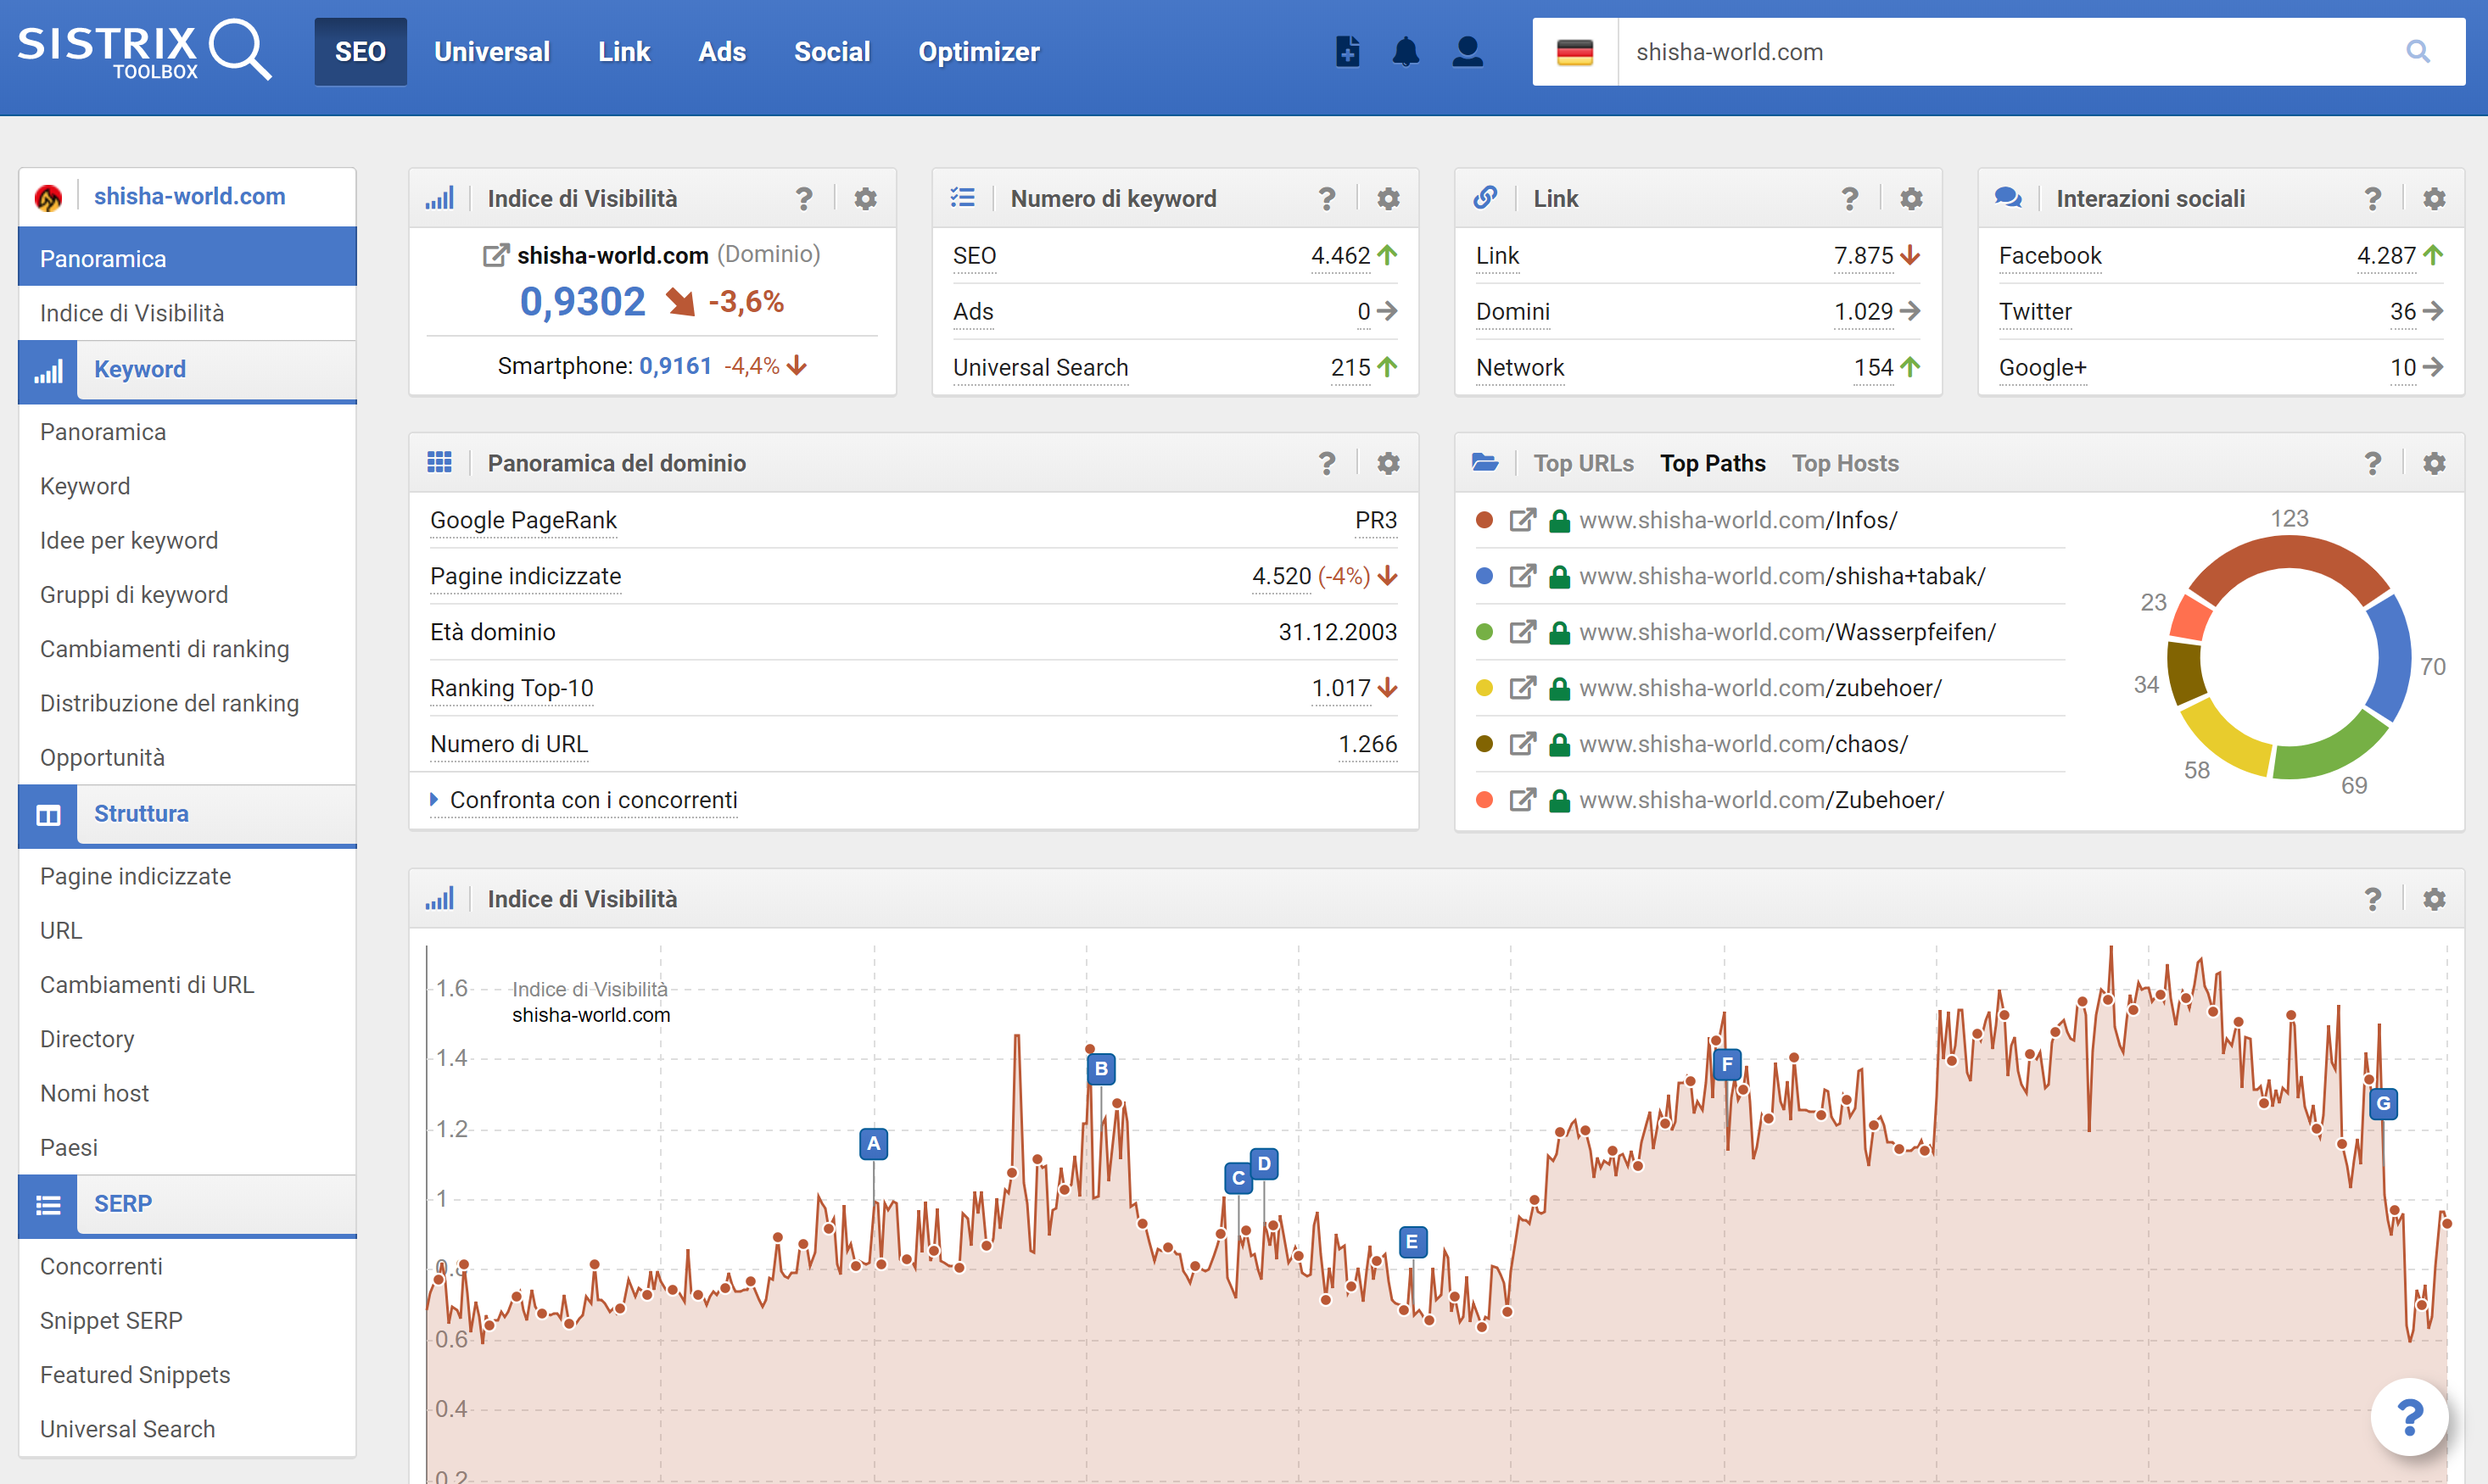Open the German flag country selector

1575,52
